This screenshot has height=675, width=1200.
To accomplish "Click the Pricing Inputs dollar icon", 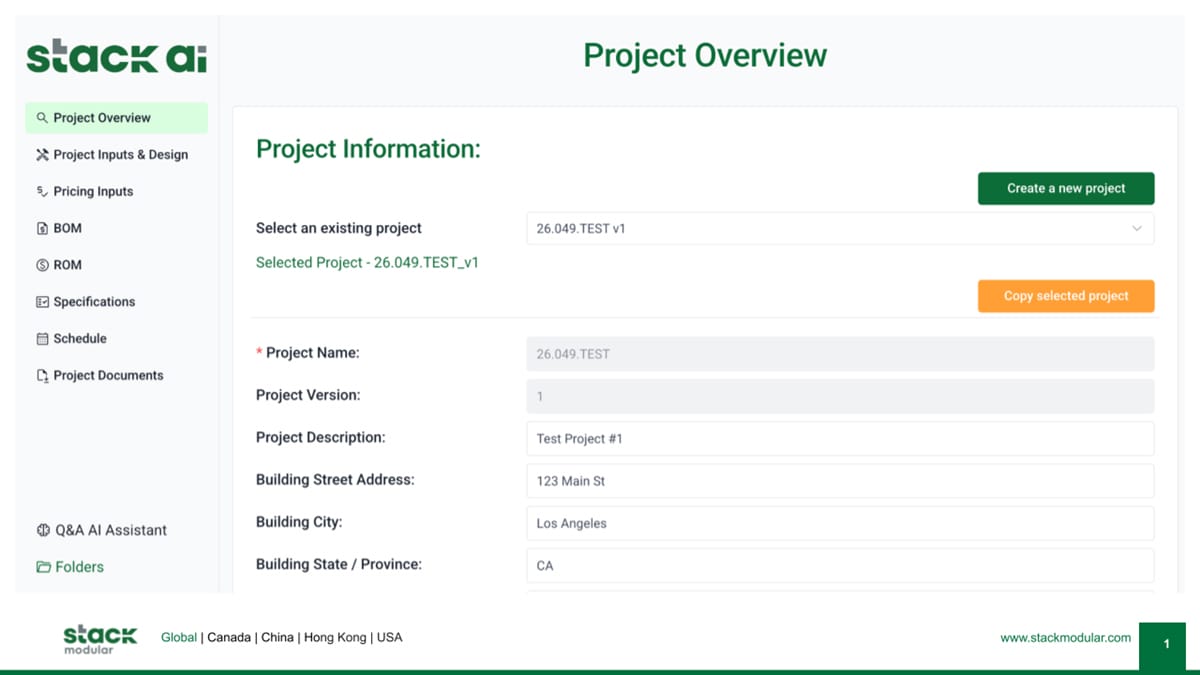I will [x=42, y=192].
